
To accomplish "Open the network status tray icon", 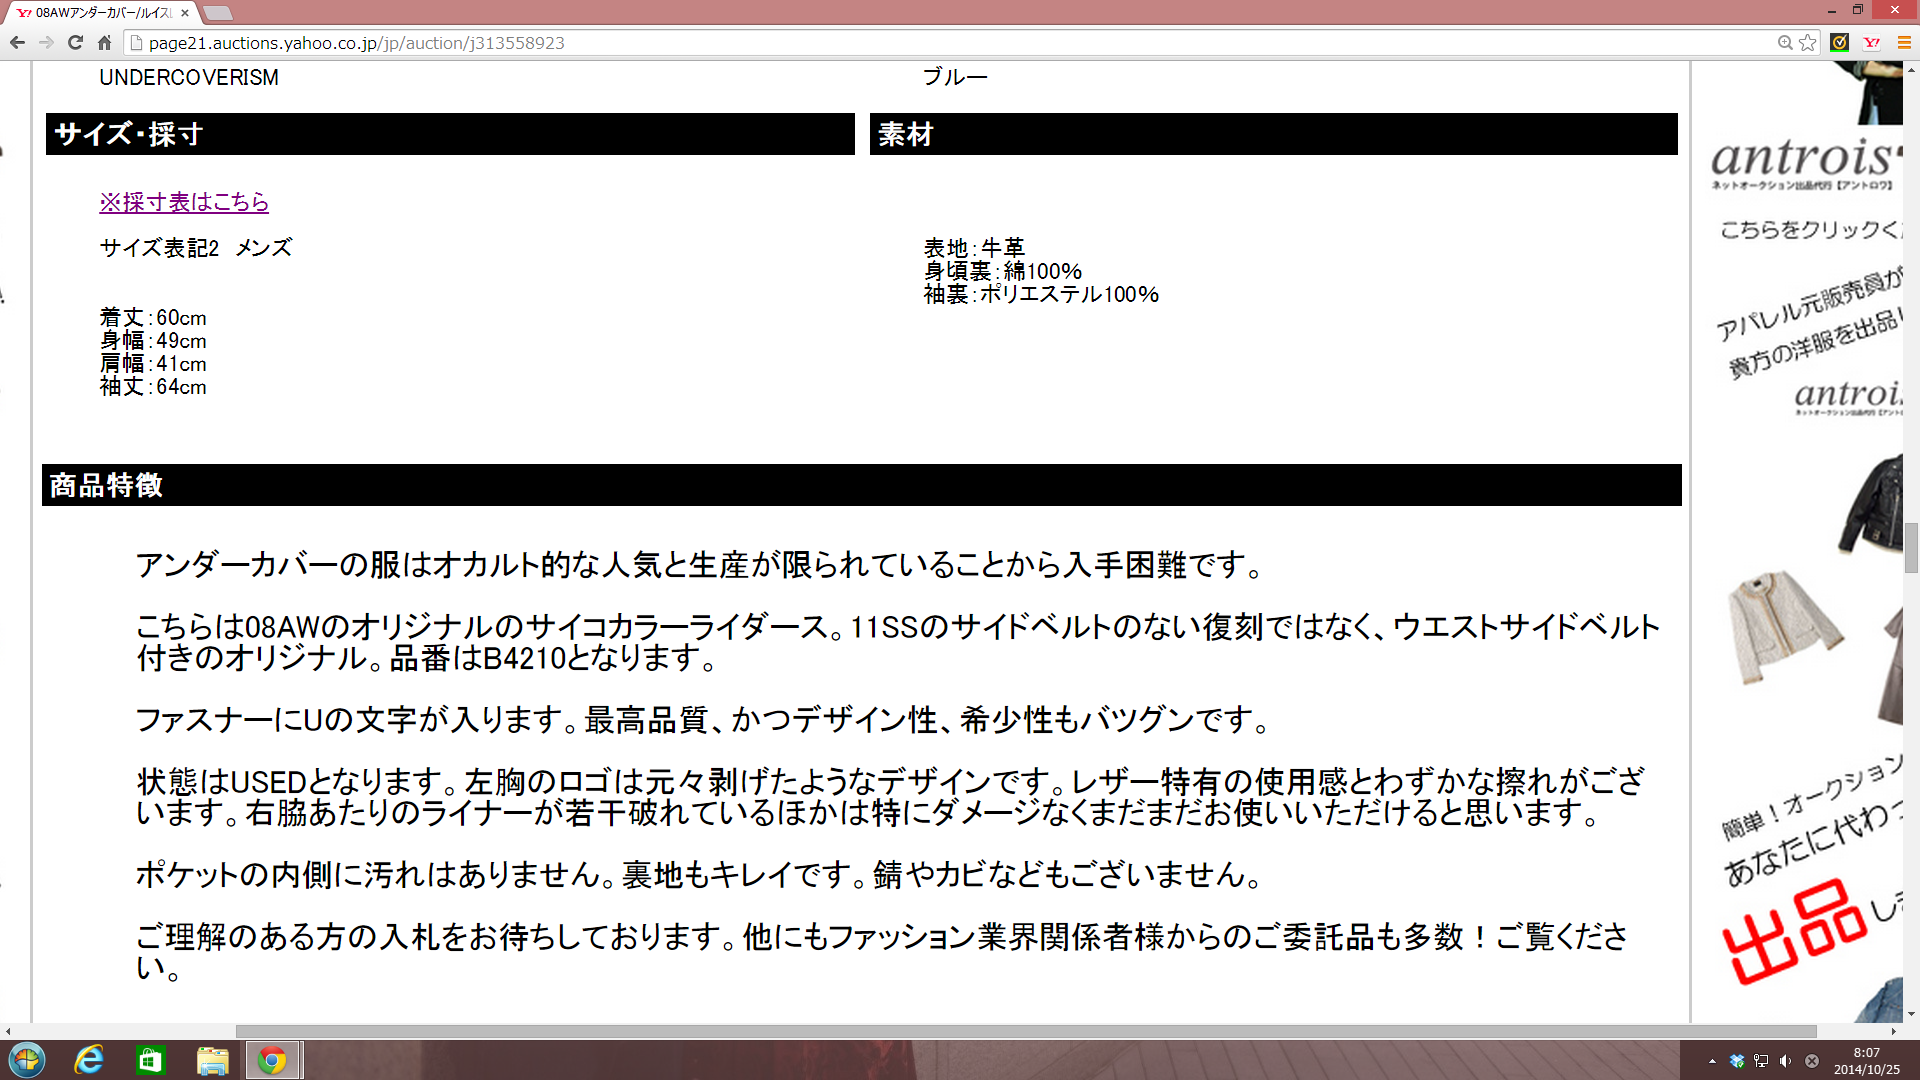I will coord(1761,1061).
